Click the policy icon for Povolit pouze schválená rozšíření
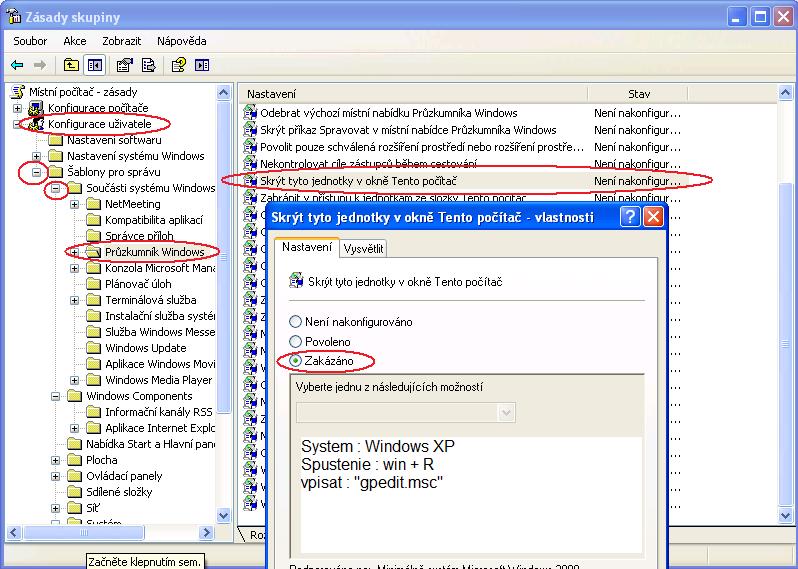 [x=250, y=147]
